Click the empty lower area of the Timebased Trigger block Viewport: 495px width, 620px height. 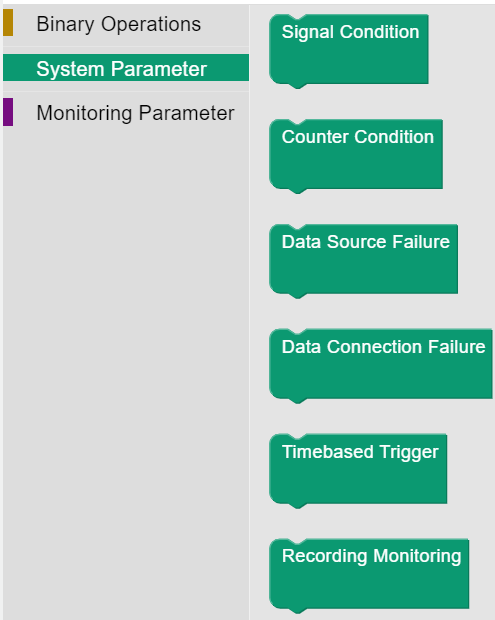pyautogui.click(x=358, y=483)
